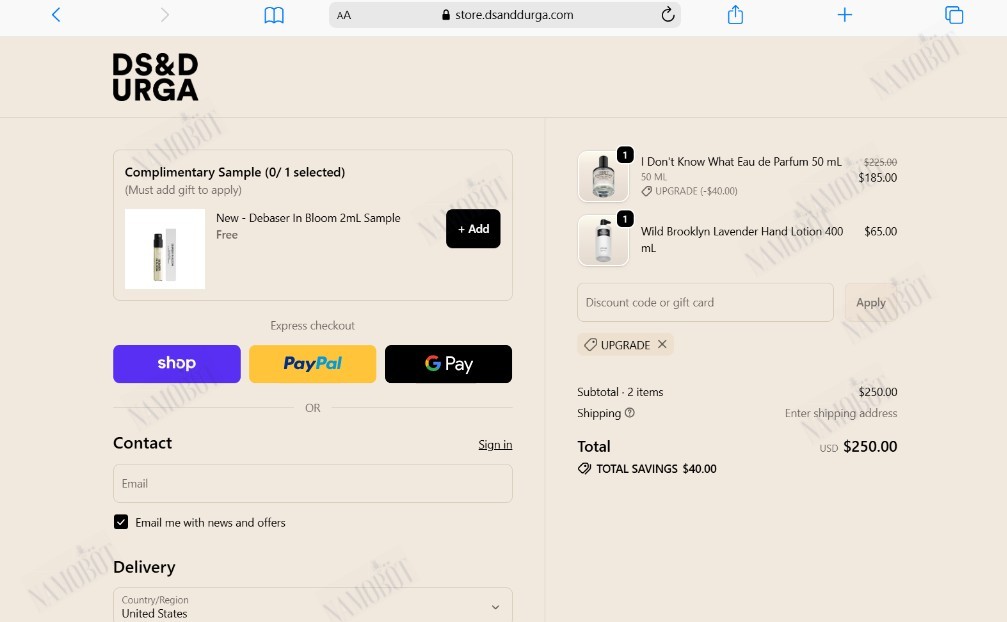Image resolution: width=1007 pixels, height=622 pixels.
Task: Click the DS&DURGA store logo
Action: click(155, 77)
